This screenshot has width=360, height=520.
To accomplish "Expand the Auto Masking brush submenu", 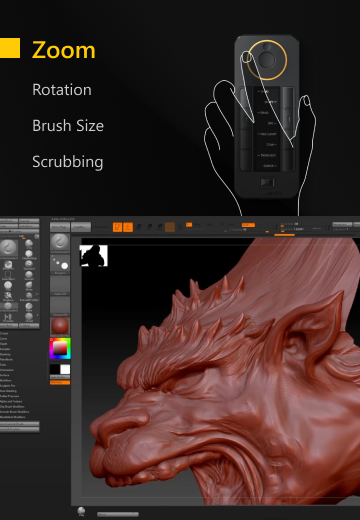I will [8, 391].
